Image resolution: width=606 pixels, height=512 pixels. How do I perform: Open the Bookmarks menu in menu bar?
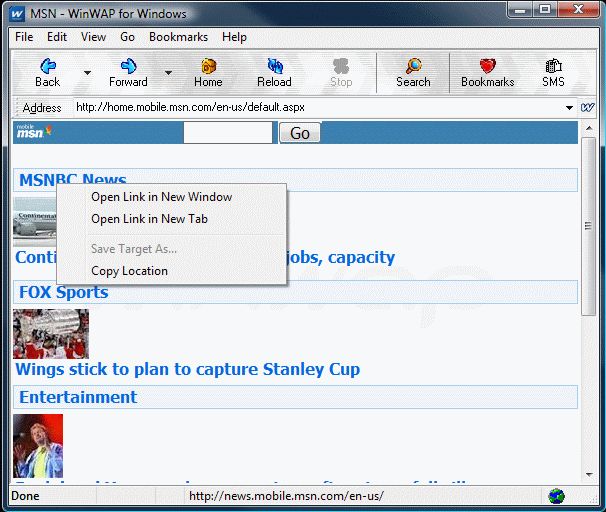(178, 37)
